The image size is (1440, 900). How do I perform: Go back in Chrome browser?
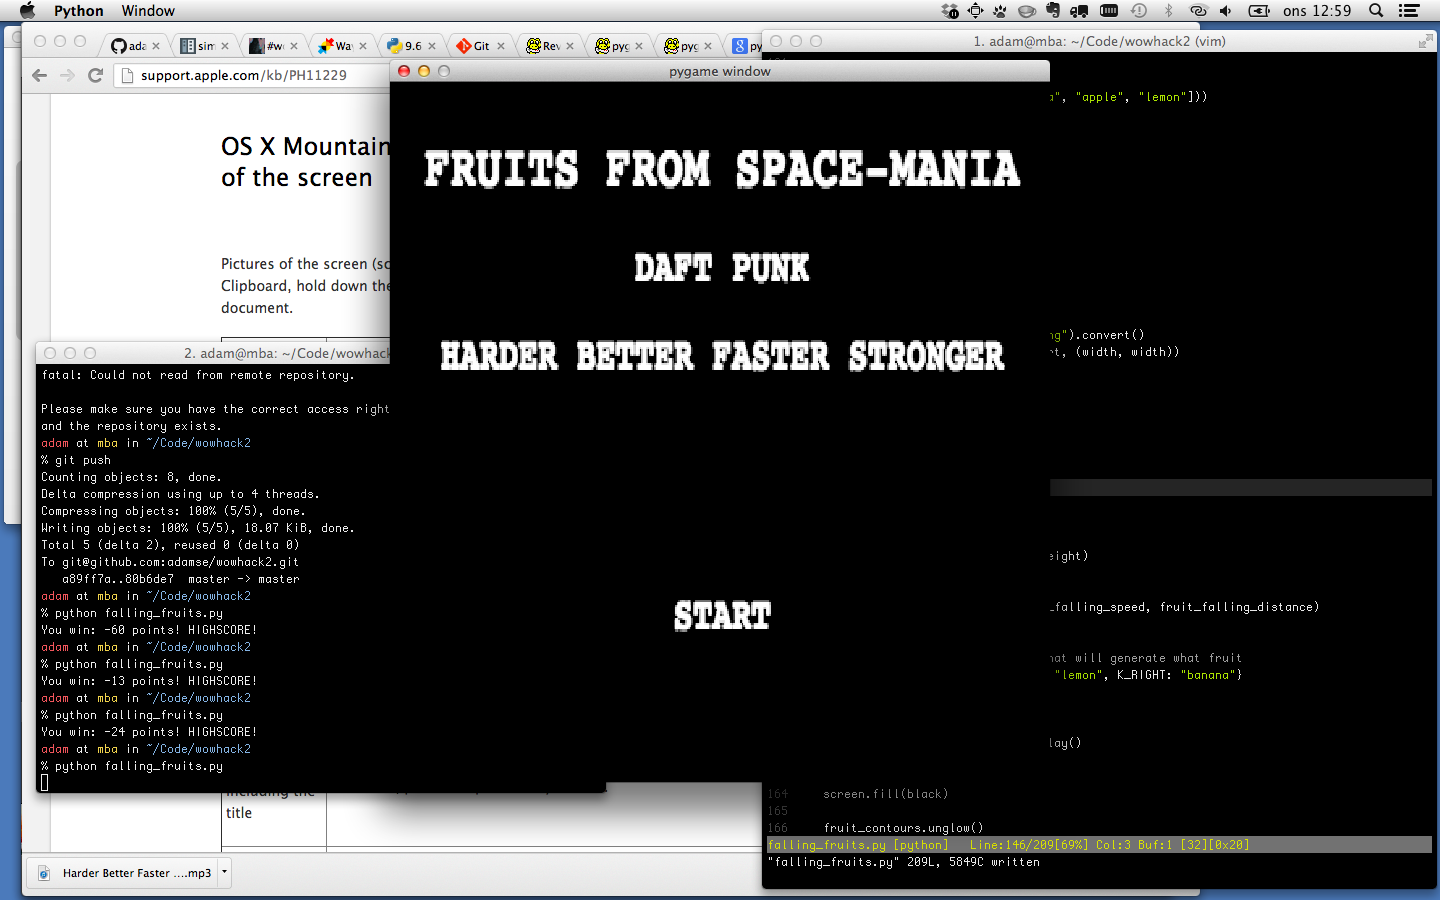coord(39,75)
